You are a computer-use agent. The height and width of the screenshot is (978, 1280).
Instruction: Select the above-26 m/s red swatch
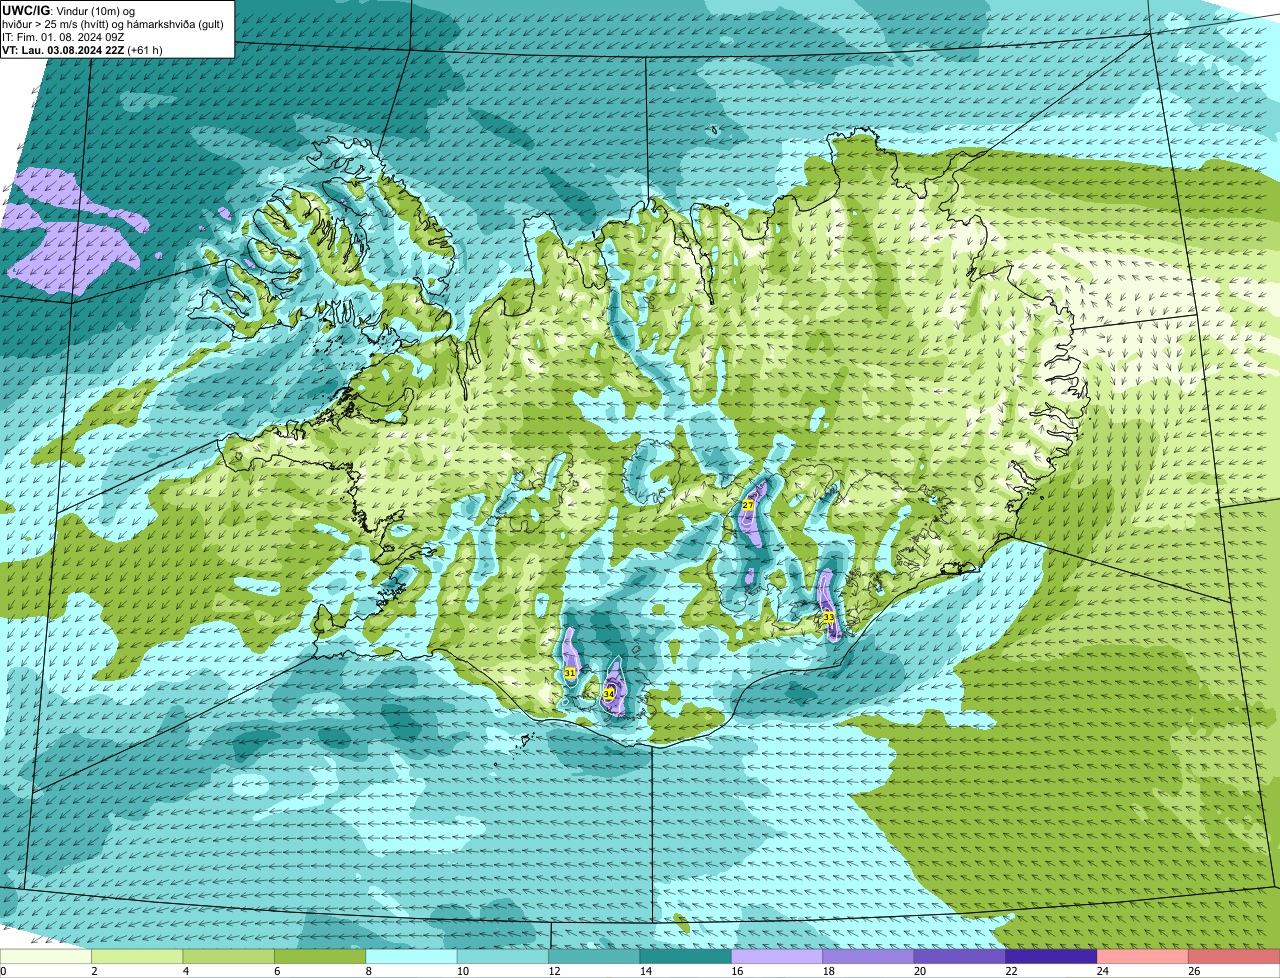[x=1235, y=956]
